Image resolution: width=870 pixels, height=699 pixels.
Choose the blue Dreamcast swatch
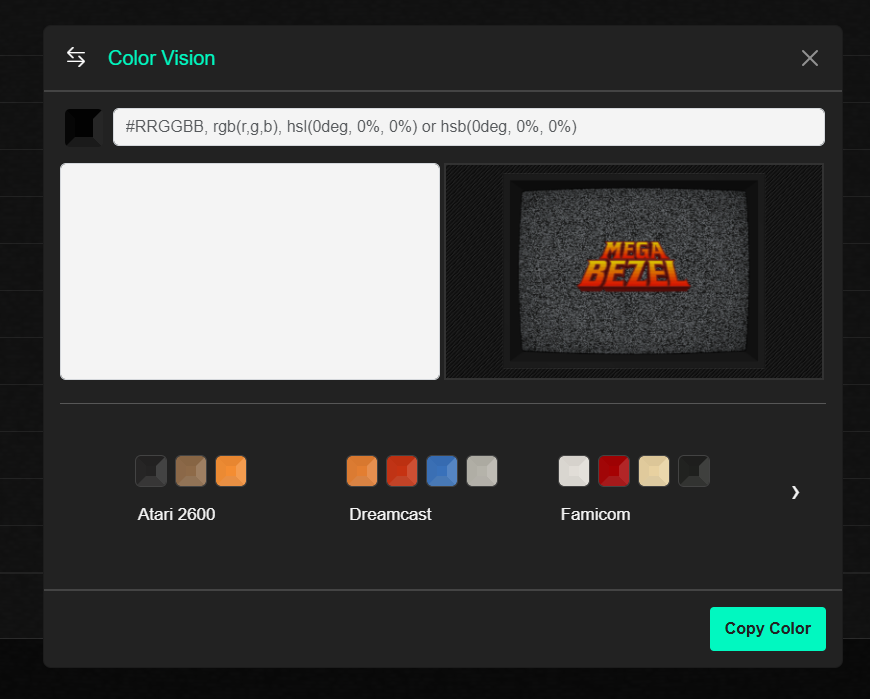point(442,471)
